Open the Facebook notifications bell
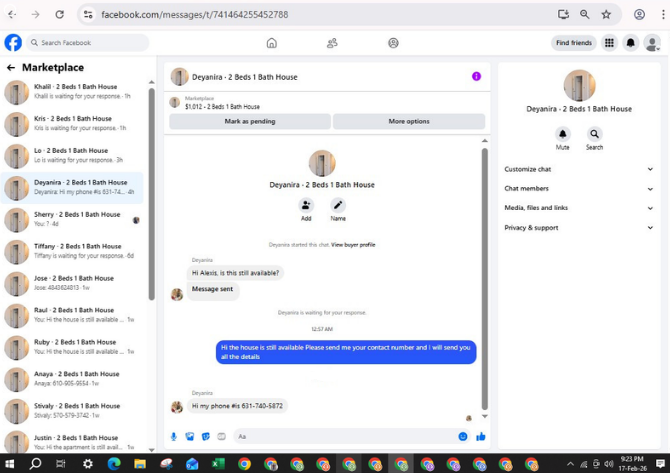Image resolution: width=670 pixels, height=473 pixels. pos(631,43)
